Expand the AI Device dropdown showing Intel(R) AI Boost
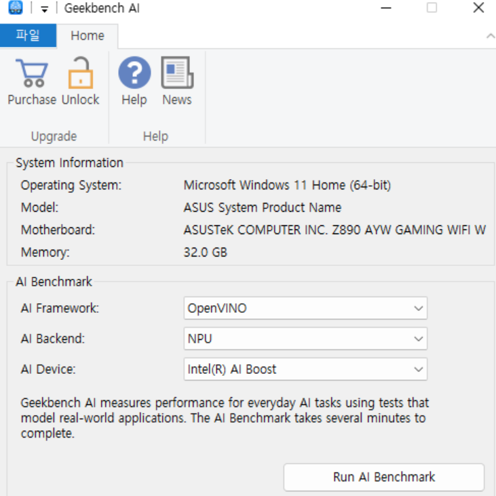Viewport: 496px width, 496px height. 305,369
